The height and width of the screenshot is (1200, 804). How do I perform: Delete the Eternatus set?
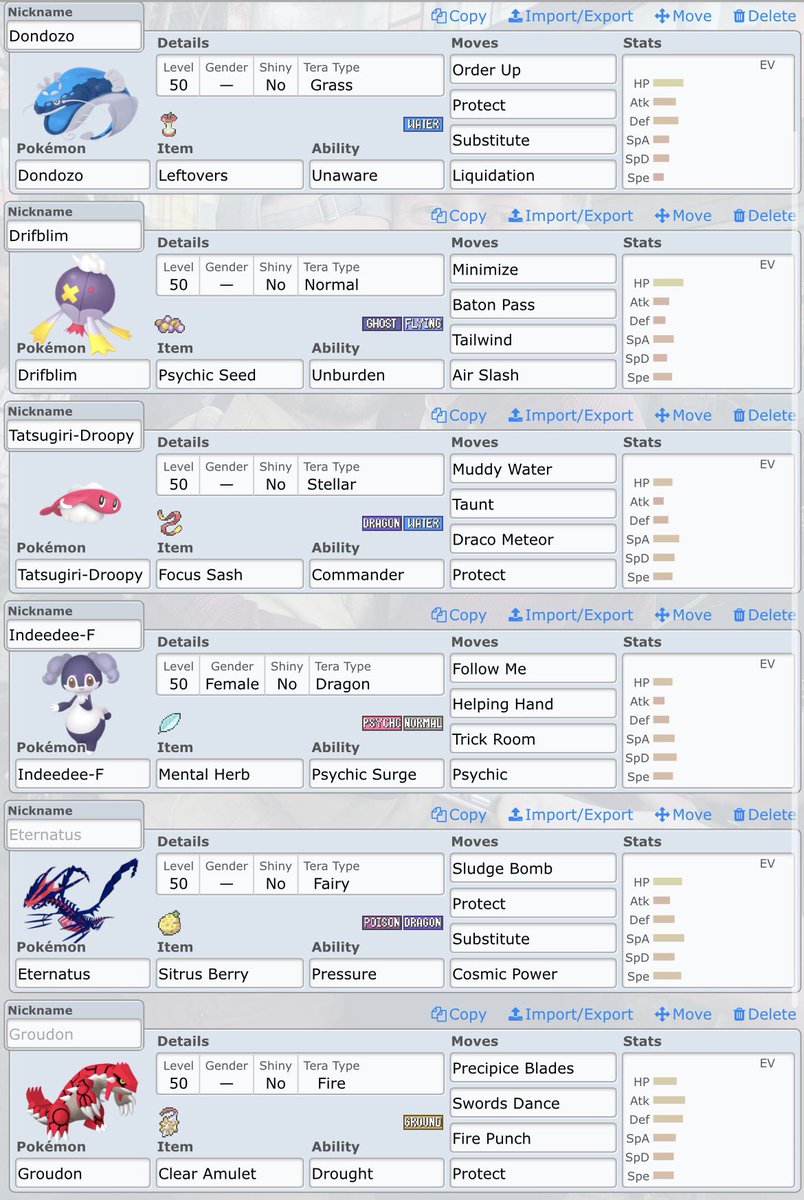point(765,815)
